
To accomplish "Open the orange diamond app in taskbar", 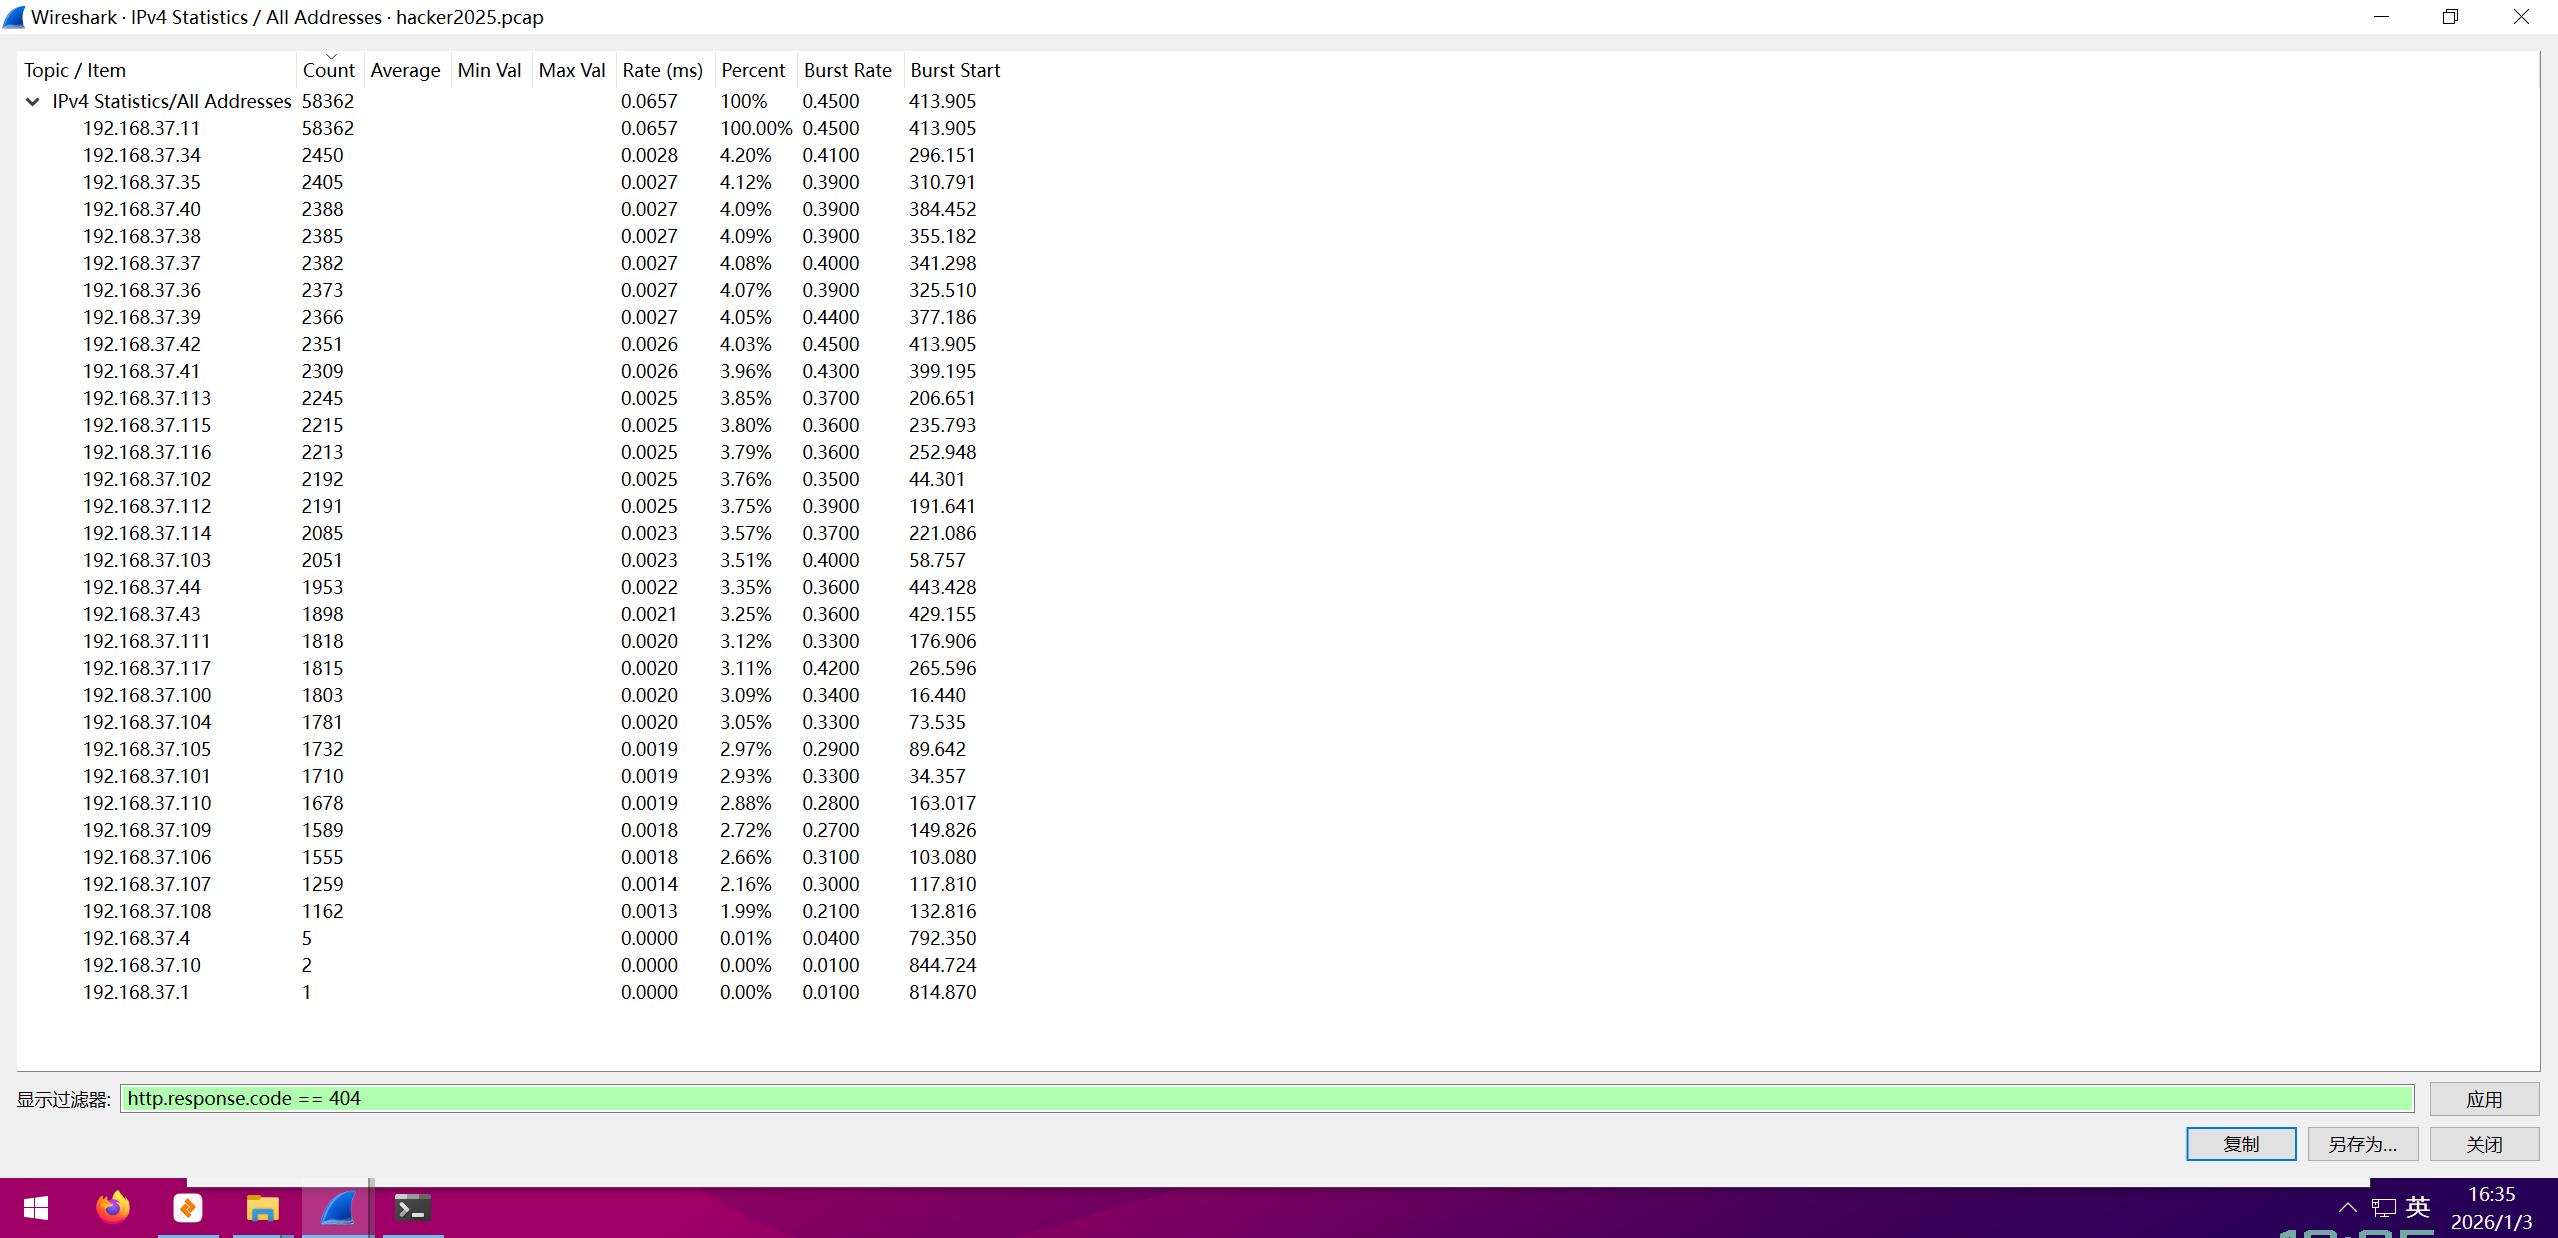I will [x=188, y=1208].
